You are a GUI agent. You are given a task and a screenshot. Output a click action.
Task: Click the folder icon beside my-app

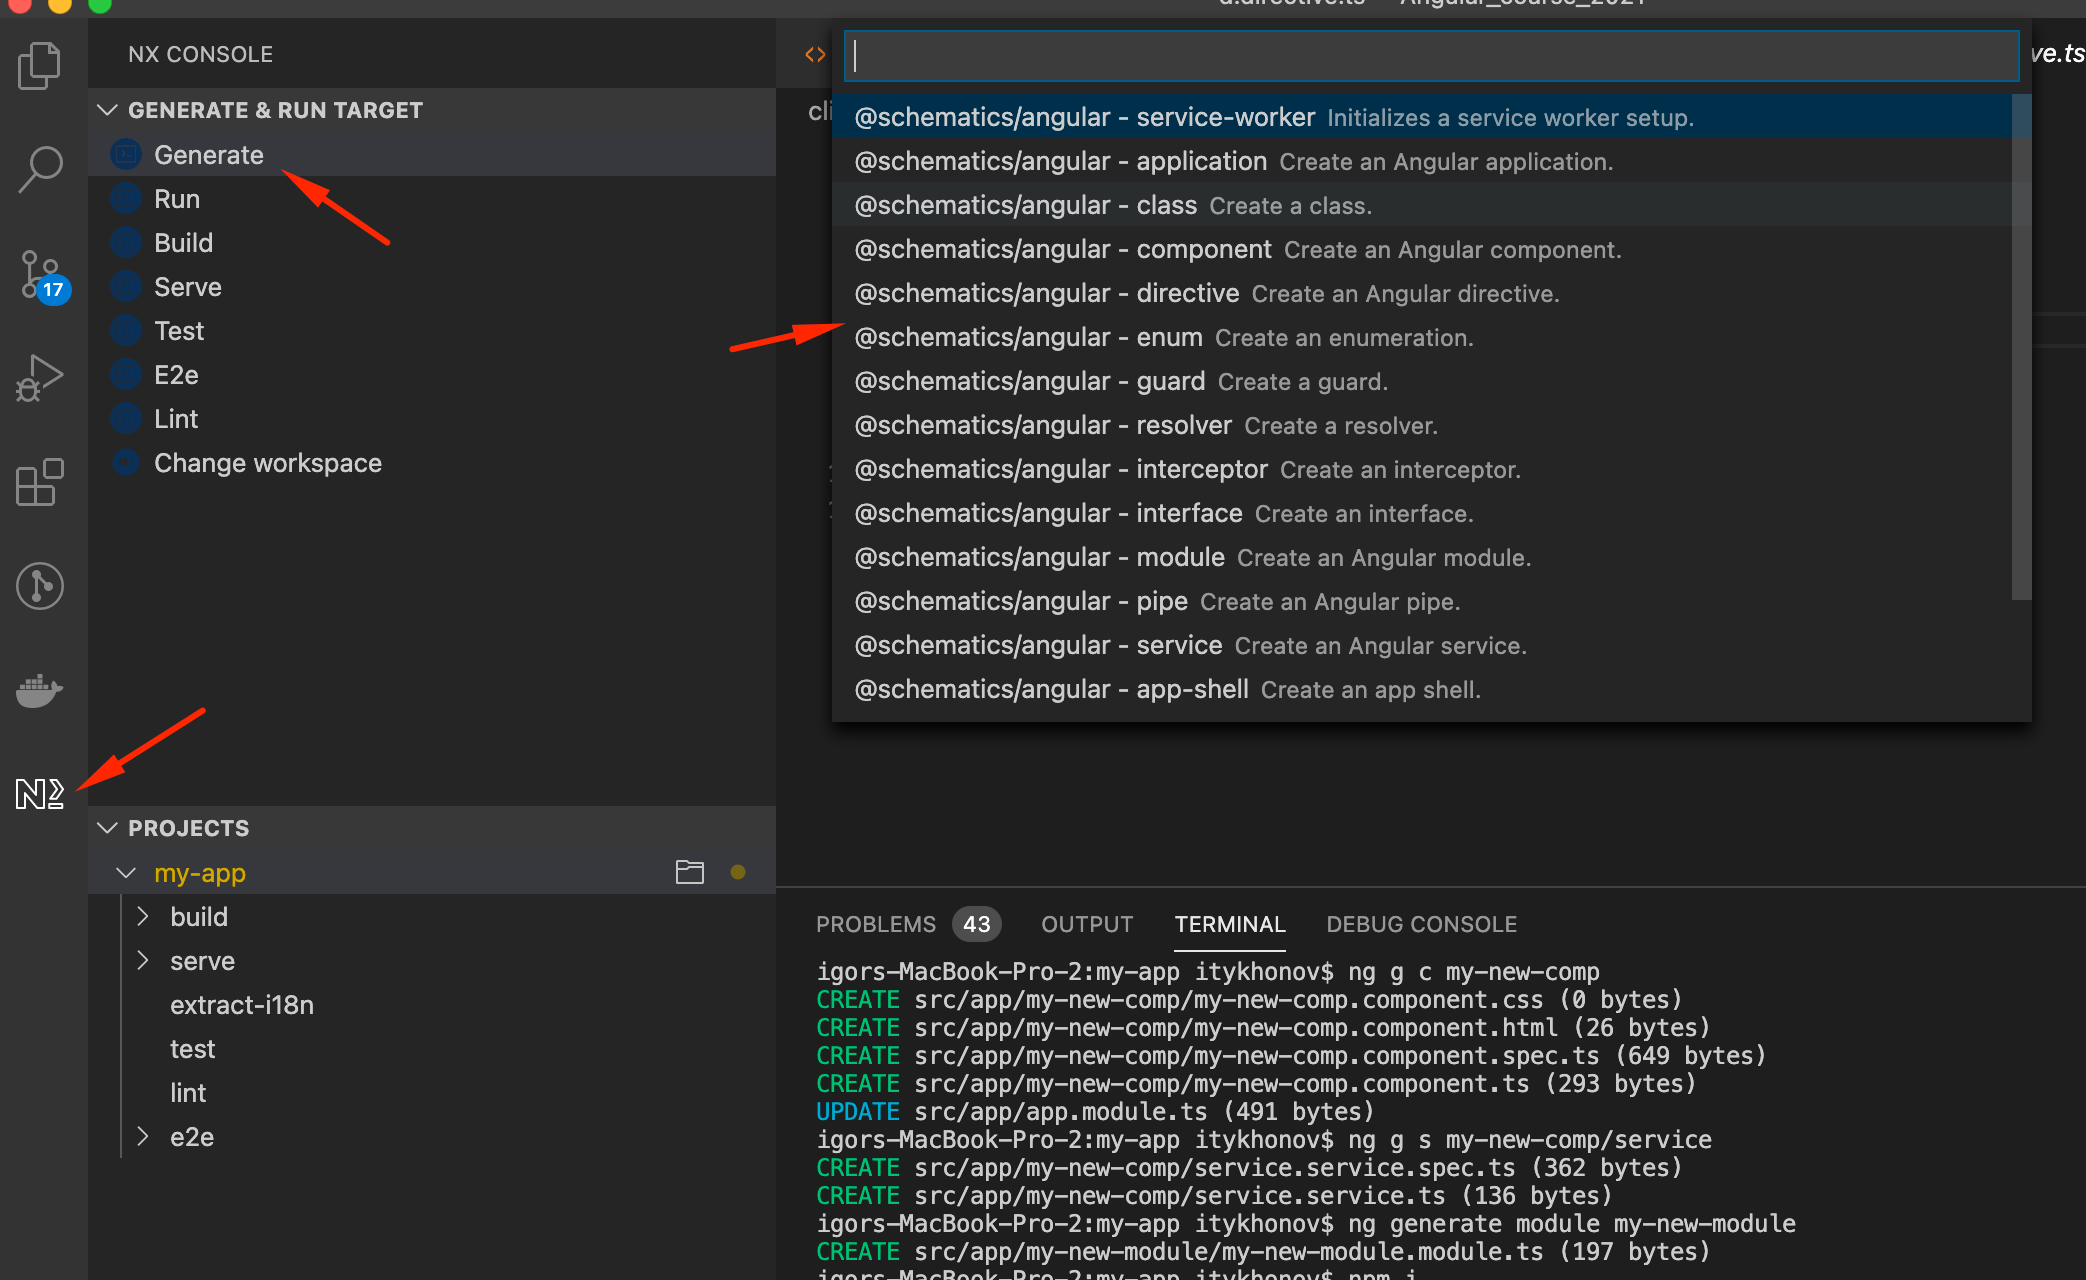689,872
